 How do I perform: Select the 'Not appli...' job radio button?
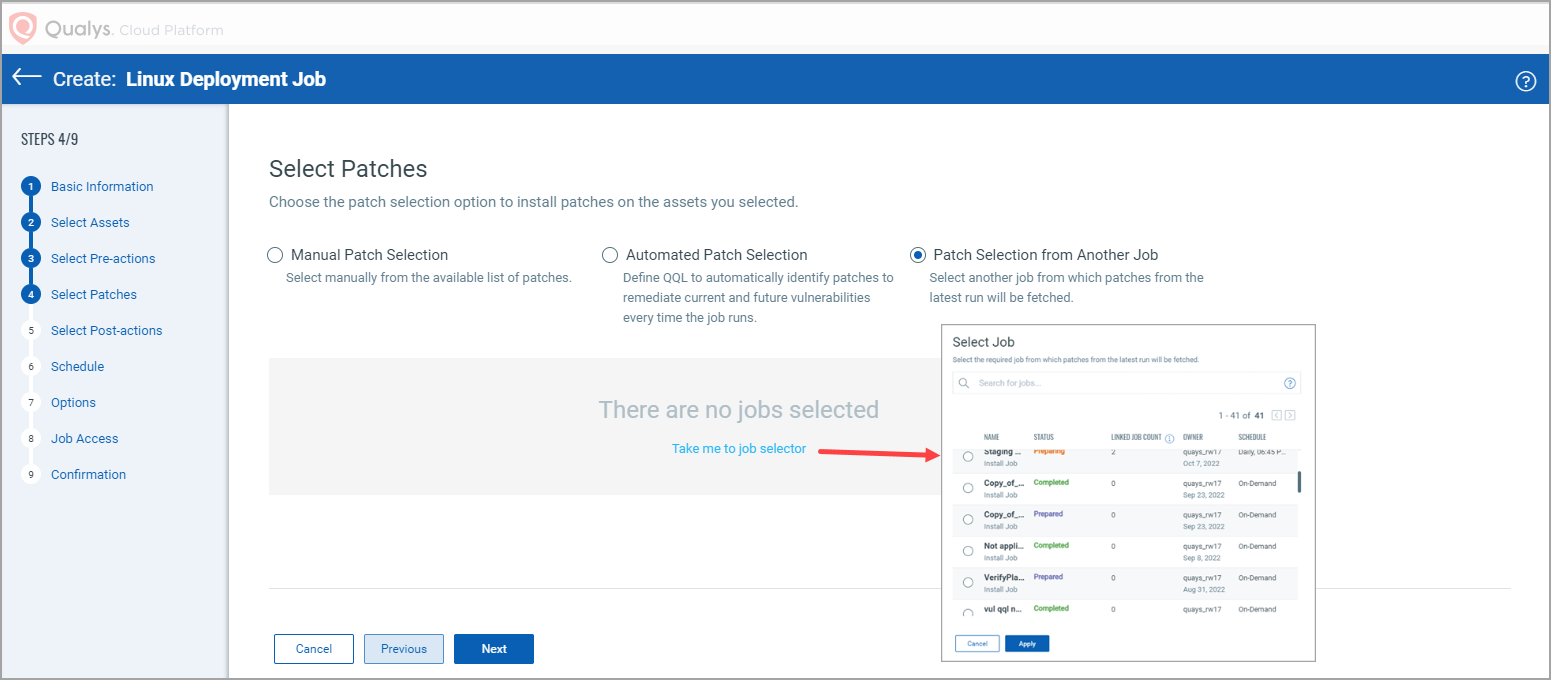tap(968, 551)
